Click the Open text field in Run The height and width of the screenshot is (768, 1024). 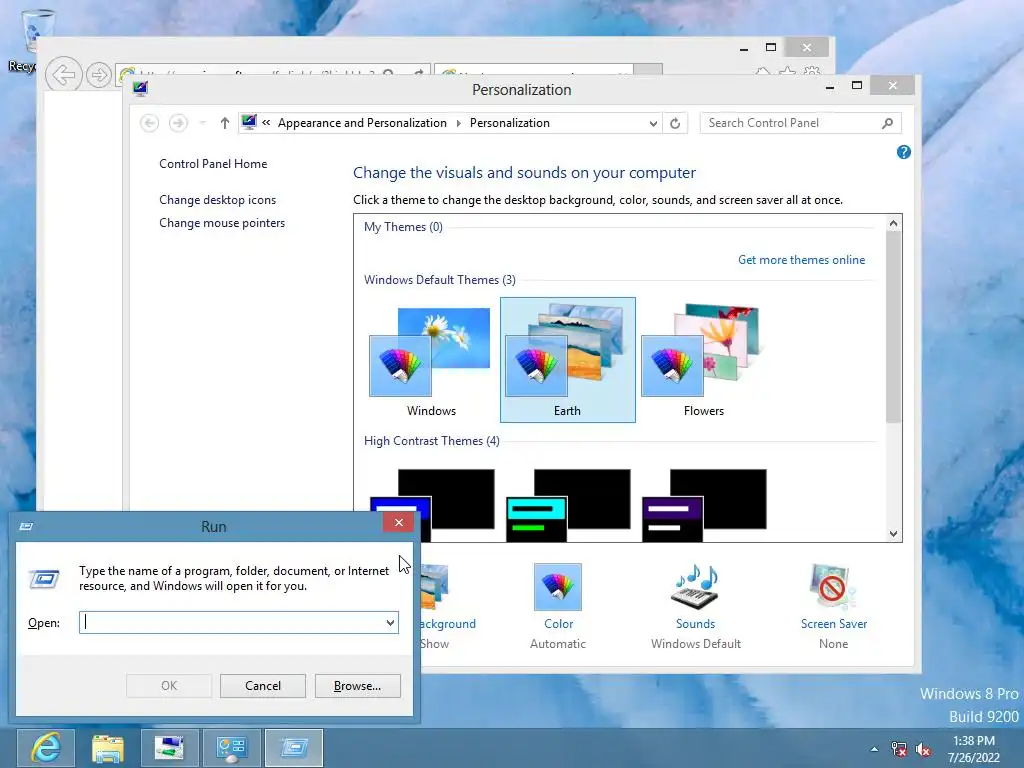239,622
